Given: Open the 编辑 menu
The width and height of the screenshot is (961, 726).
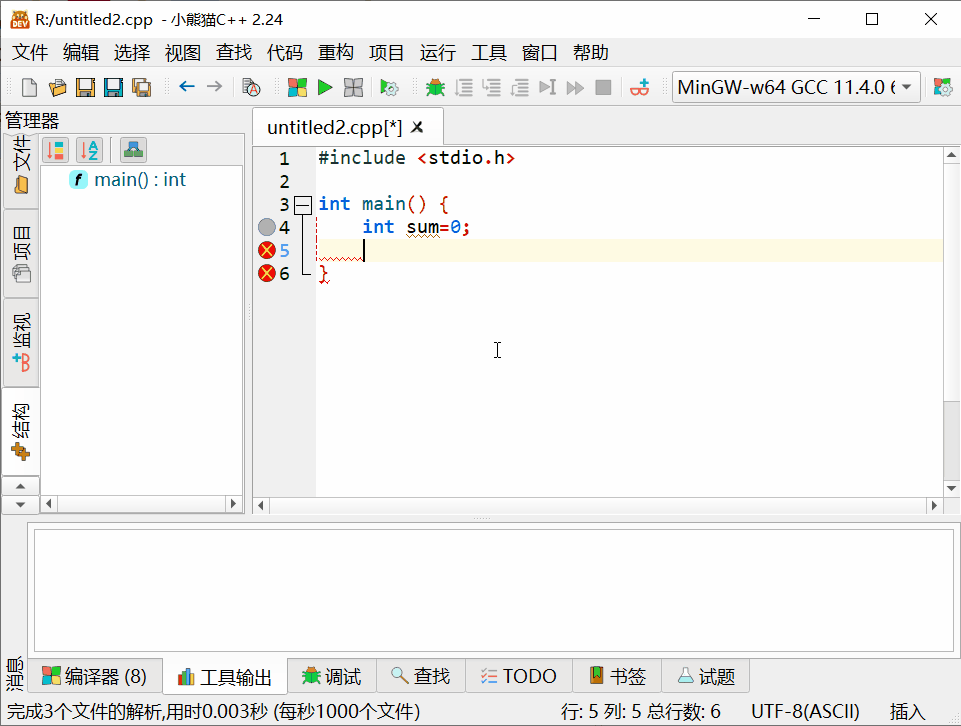Looking at the screenshot, I should (x=81, y=53).
